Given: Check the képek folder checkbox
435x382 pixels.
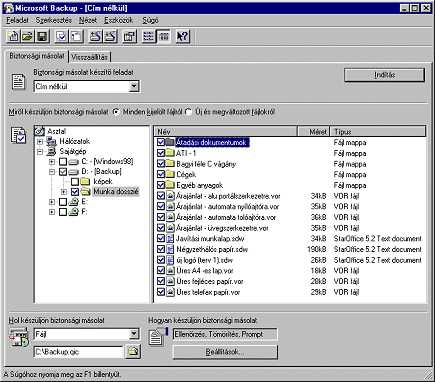Looking at the screenshot, I should click(75, 182).
